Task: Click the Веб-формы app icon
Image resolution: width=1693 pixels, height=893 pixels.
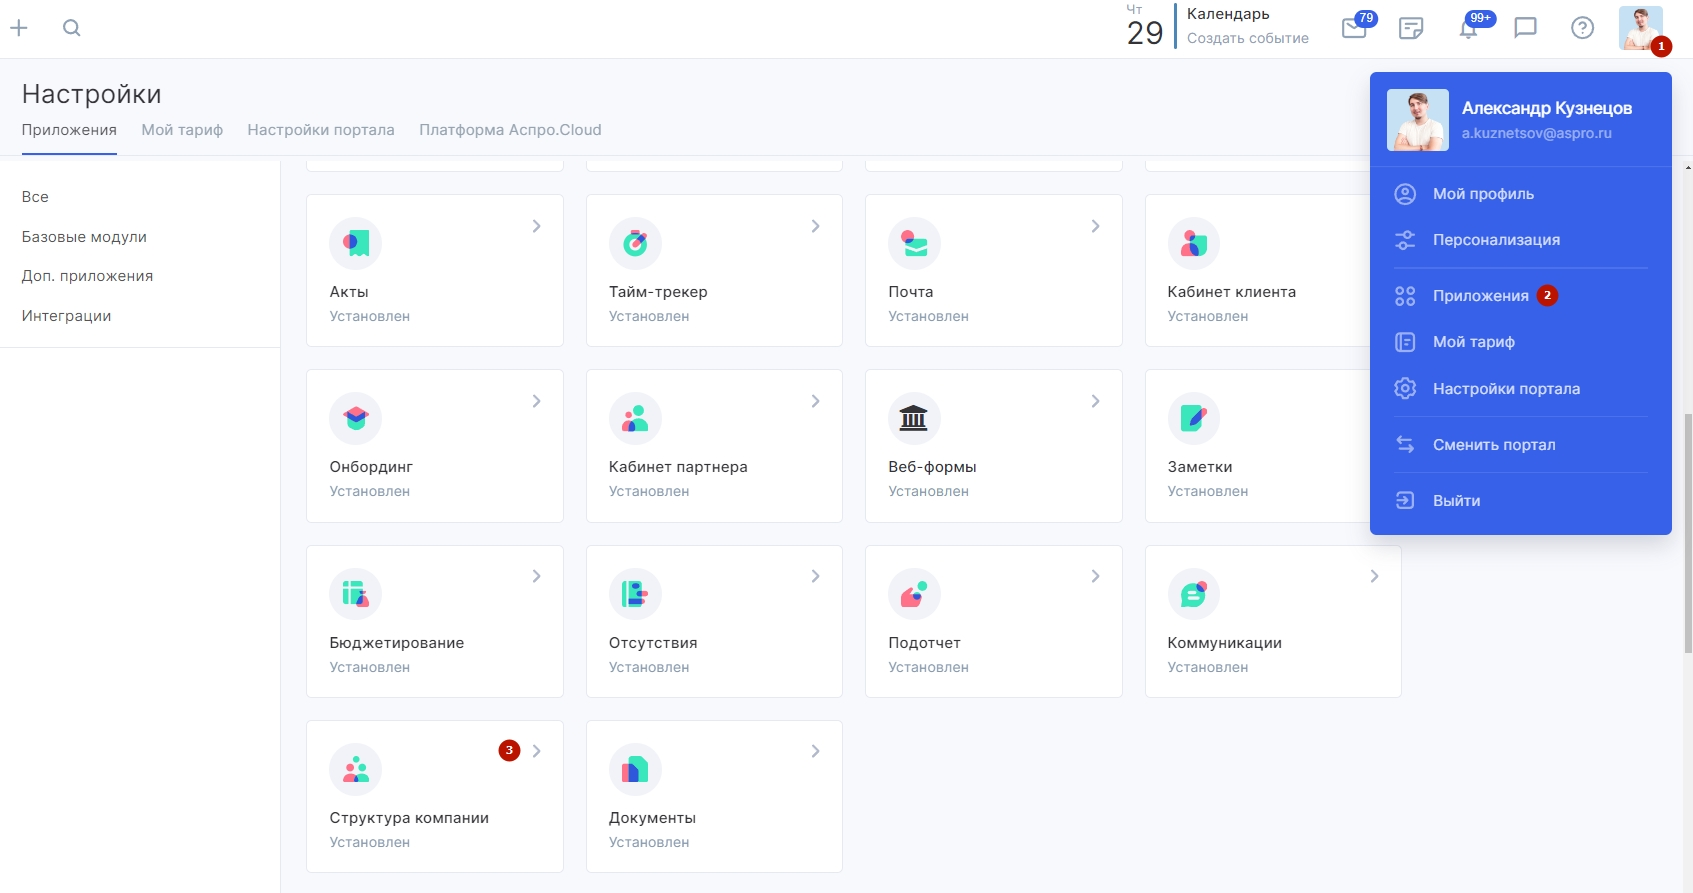Action: coord(914,418)
